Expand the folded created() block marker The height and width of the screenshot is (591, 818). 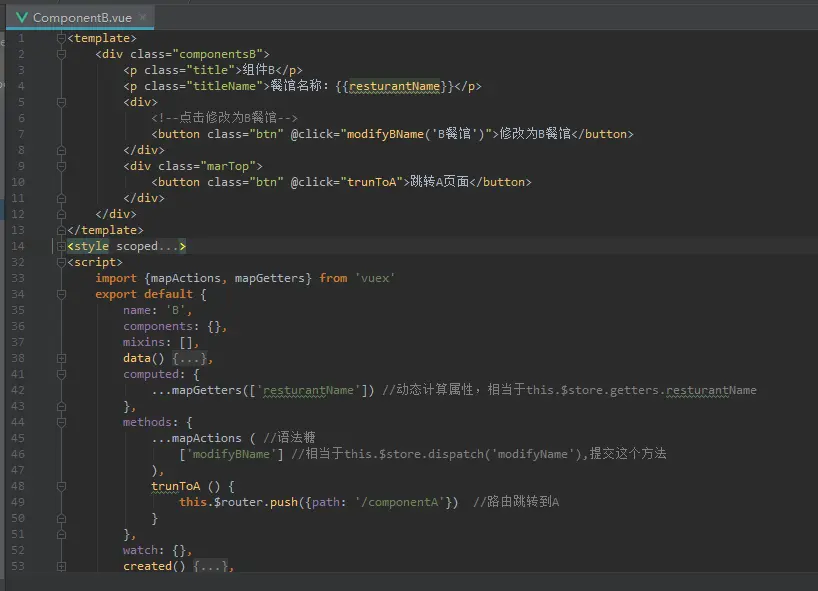tap(61, 566)
